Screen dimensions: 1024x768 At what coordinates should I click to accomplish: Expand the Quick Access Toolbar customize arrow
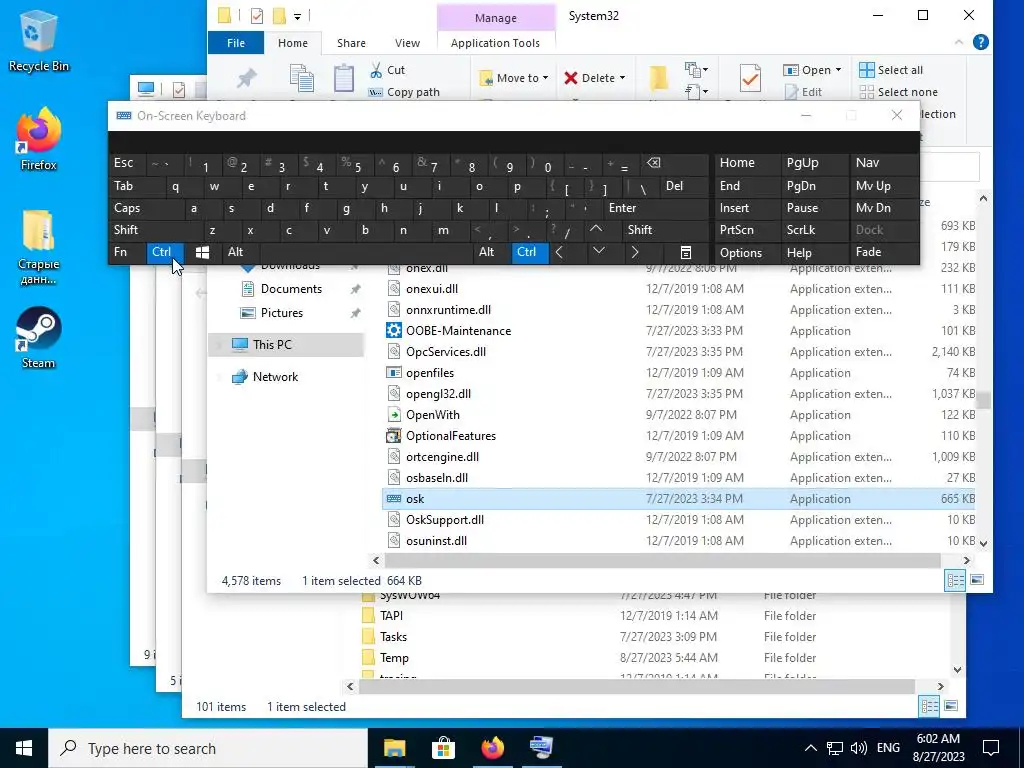click(x=297, y=16)
